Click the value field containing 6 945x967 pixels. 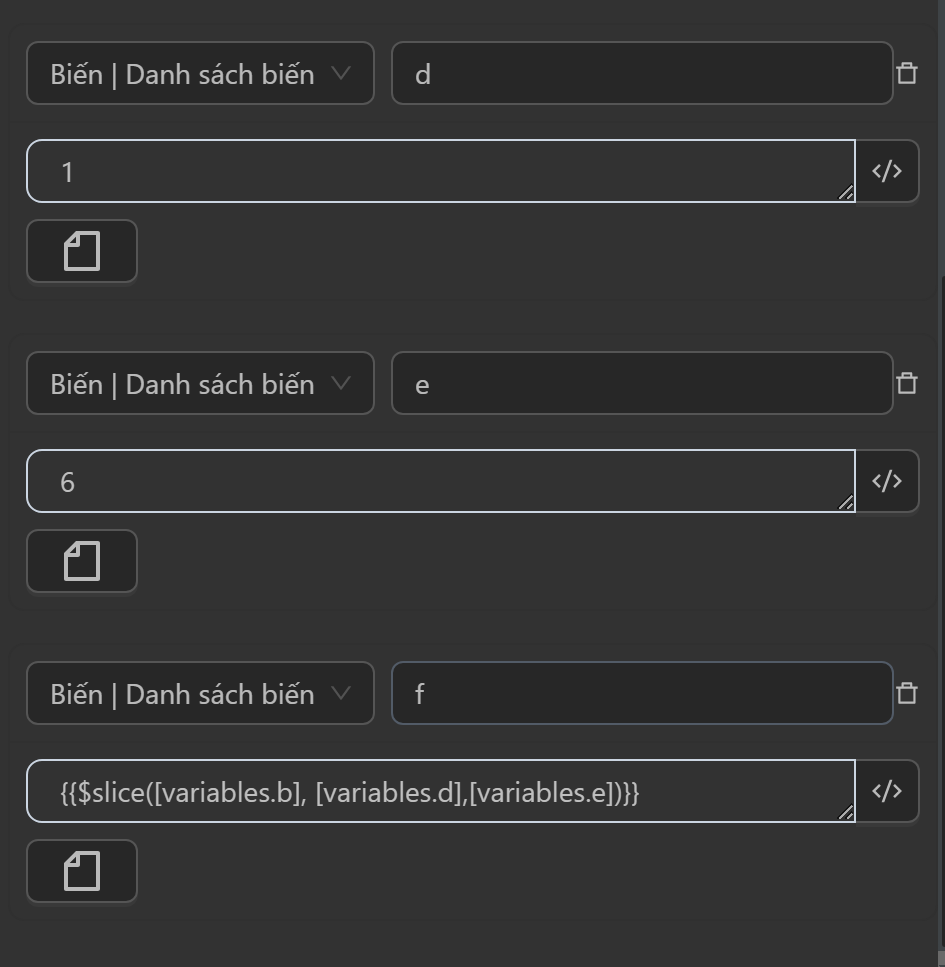click(440, 481)
